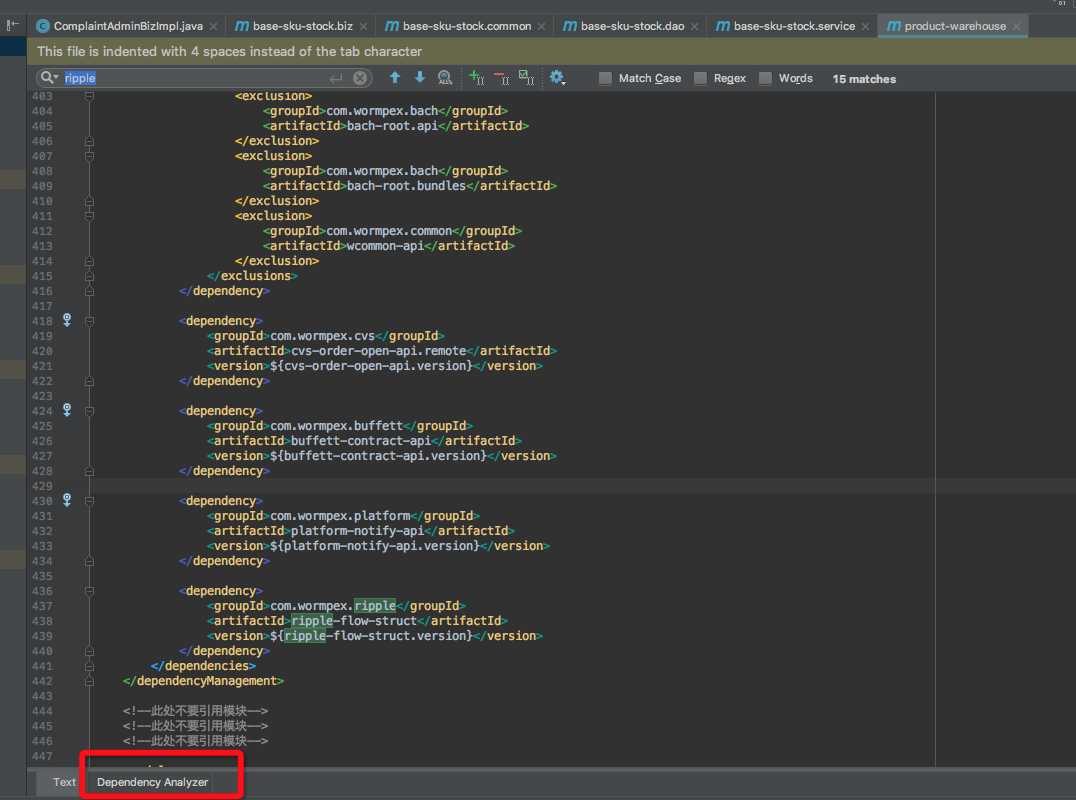The image size is (1076, 800).
Task: Clear the search text with the X icon
Action: point(360,78)
